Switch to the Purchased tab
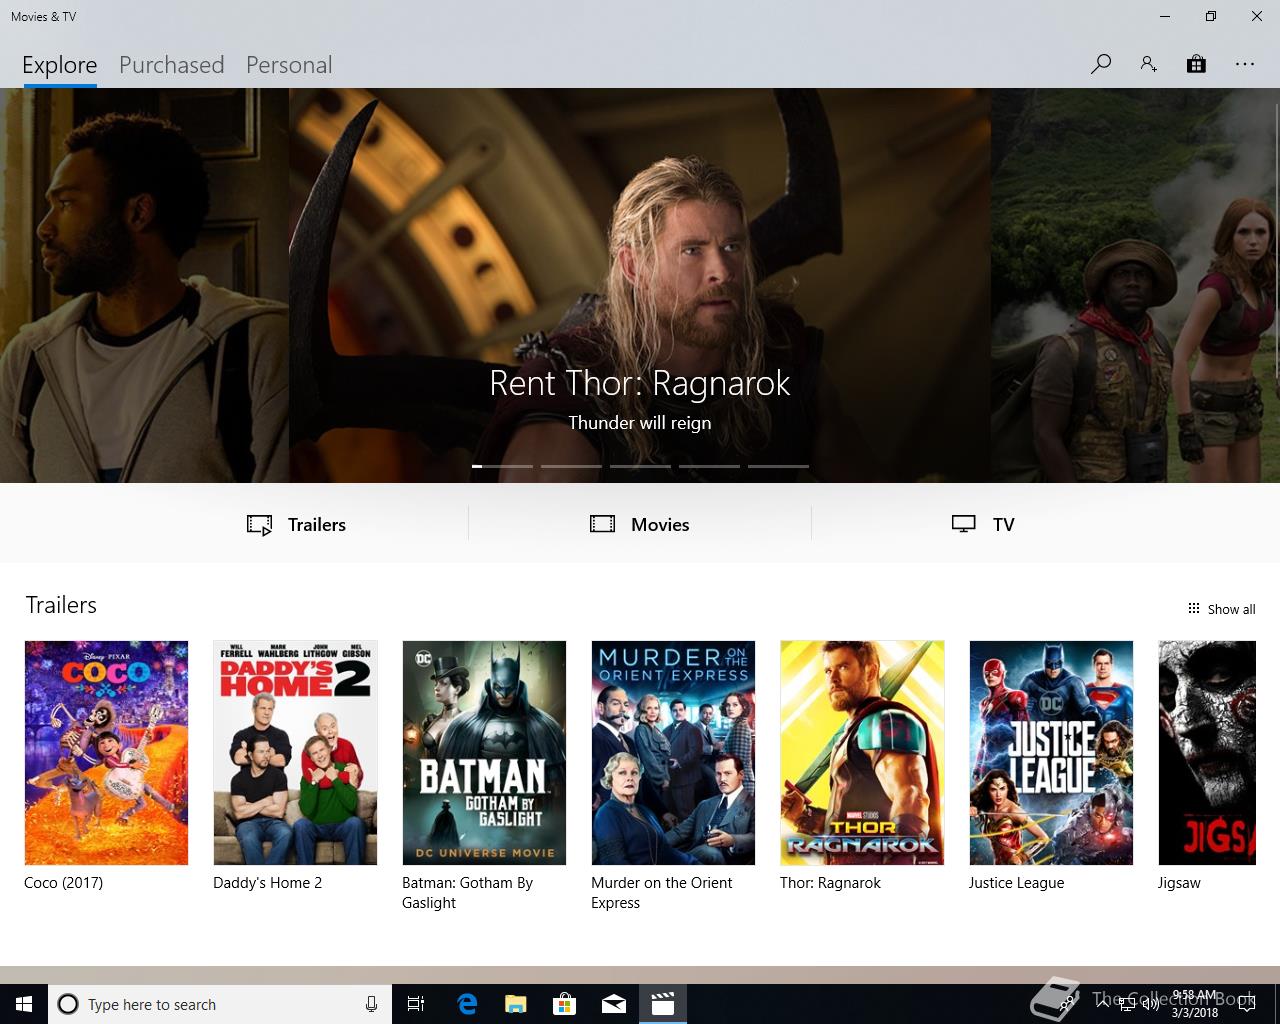1280x1024 pixels. click(171, 65)
